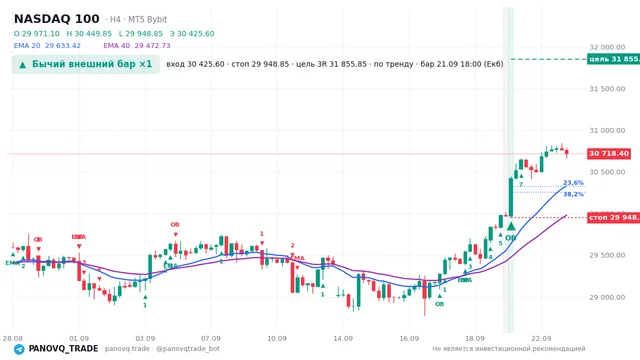This screenshot has width=640, height=360.
Task: Click the 30 500.00 price axis label
Action: [607, 172]
